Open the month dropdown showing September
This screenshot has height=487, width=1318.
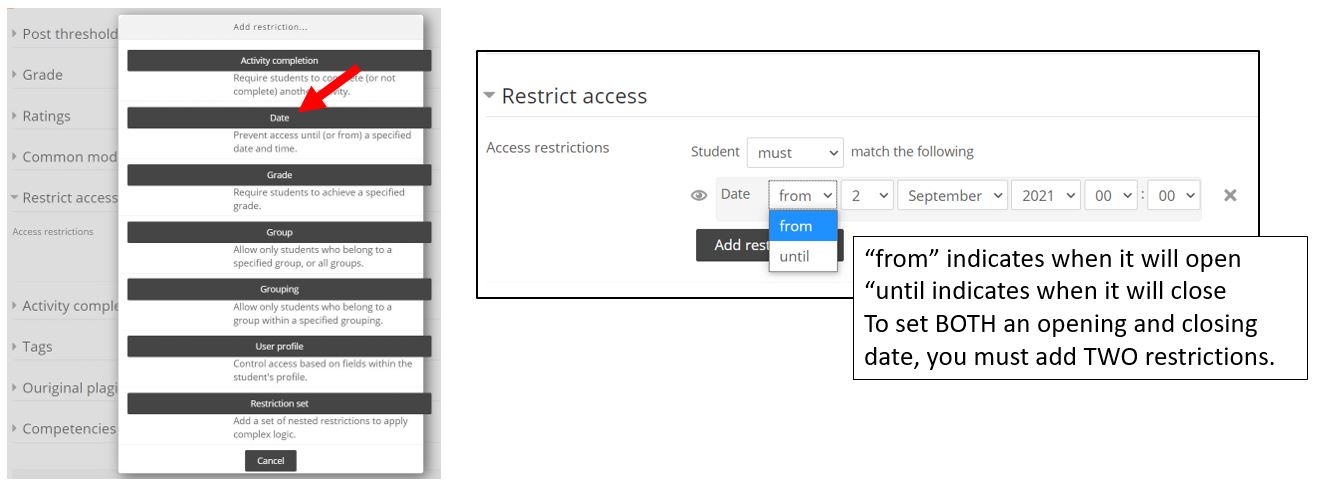952,195
